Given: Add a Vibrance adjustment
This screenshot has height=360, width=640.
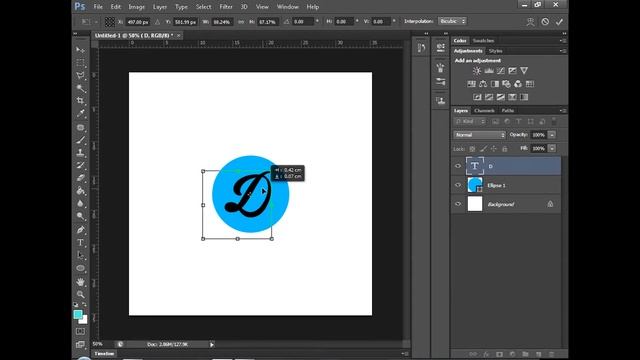Looking at the screenshot, I should point(524,71).
